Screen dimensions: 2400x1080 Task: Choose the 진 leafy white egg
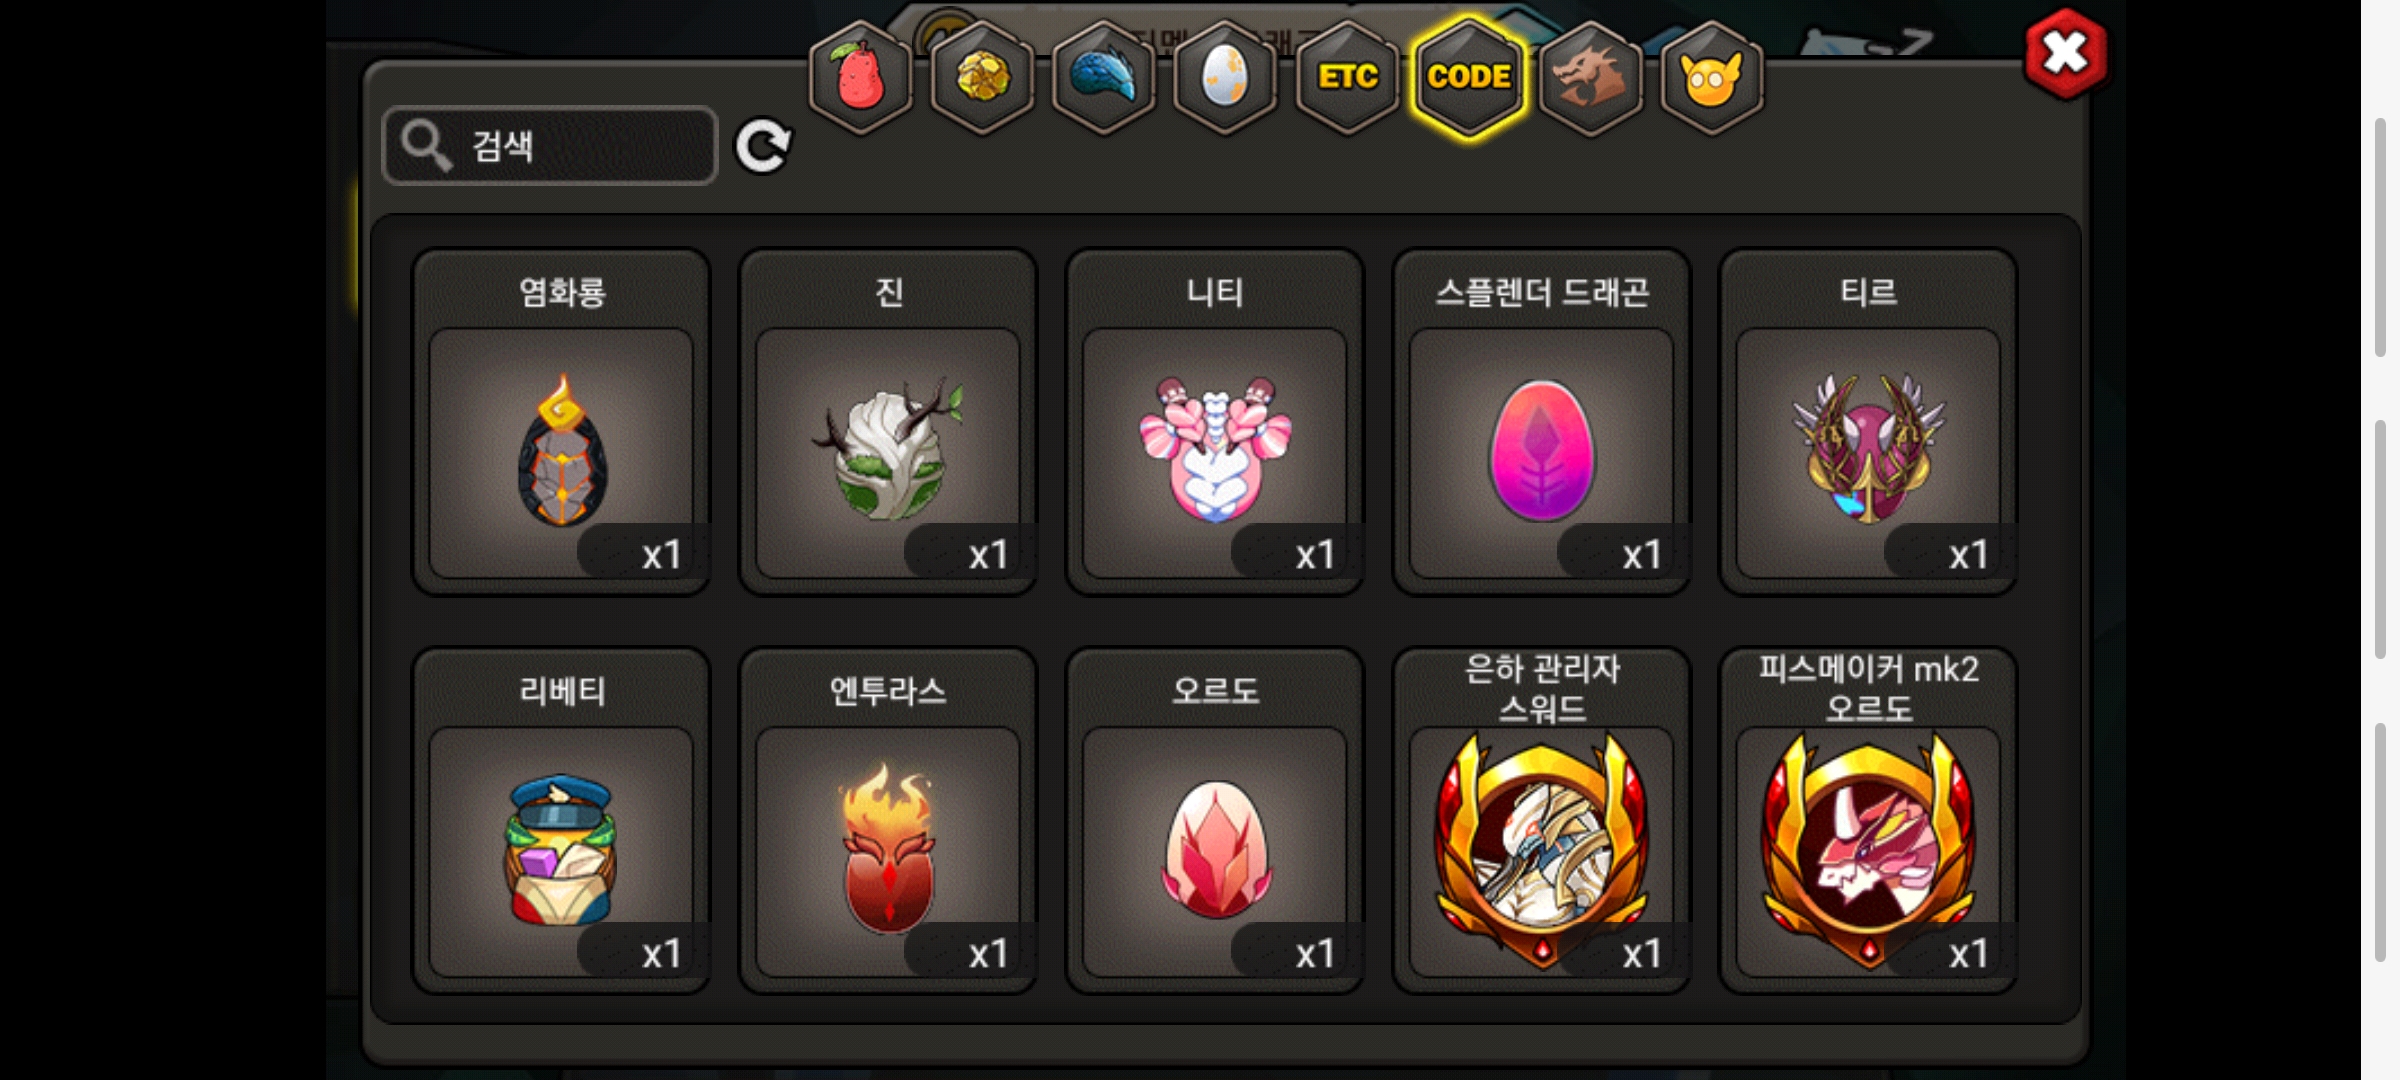pos(888,422)
